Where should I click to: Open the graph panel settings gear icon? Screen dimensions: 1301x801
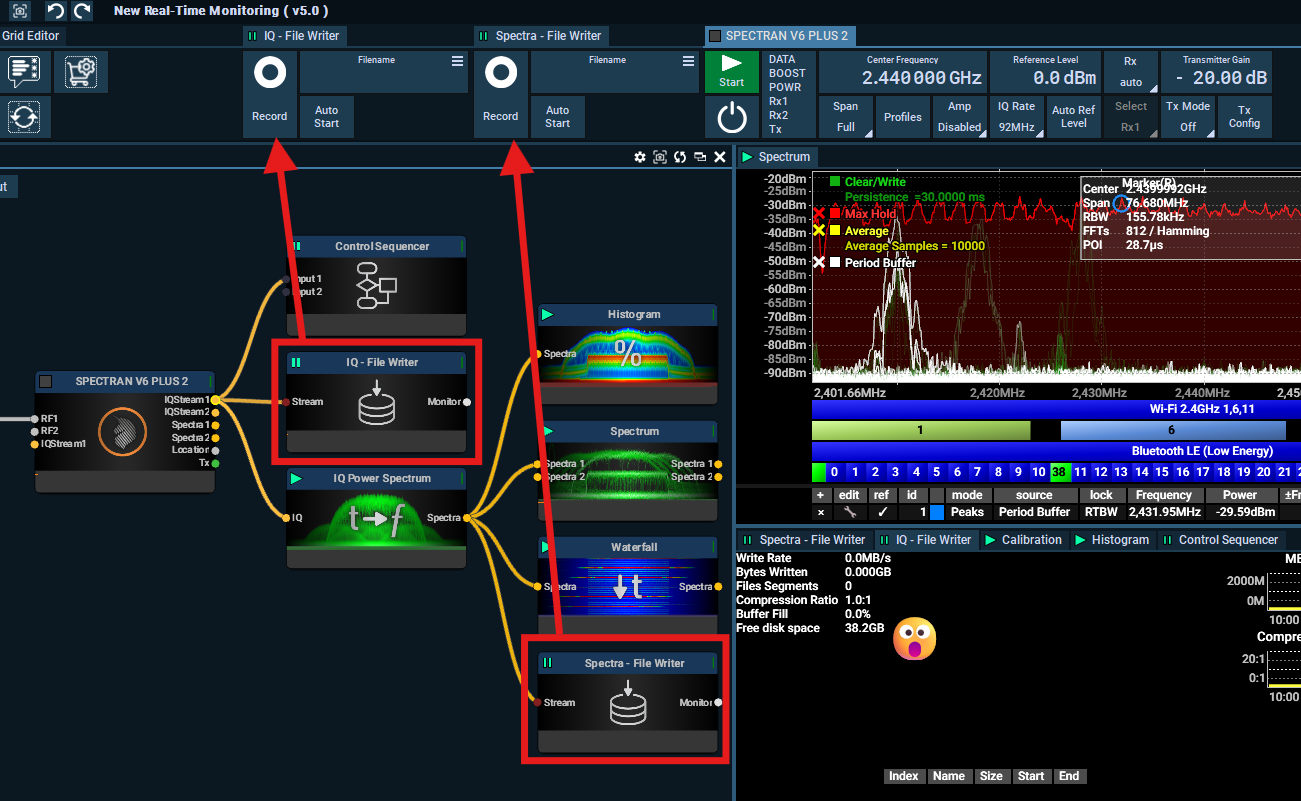[640, 157]
